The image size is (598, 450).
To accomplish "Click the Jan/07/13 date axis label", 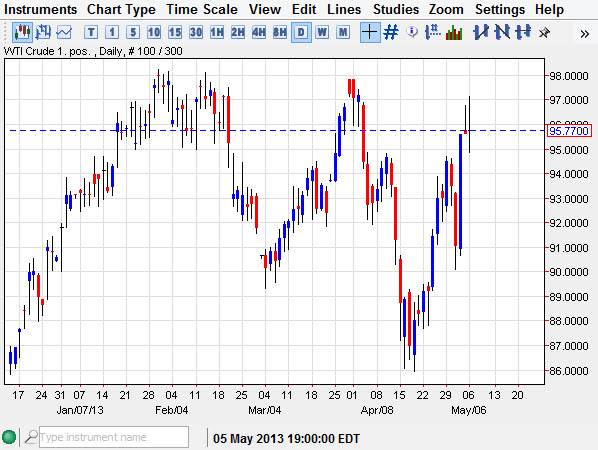I will pyautogui.click(x=80, y=410).
